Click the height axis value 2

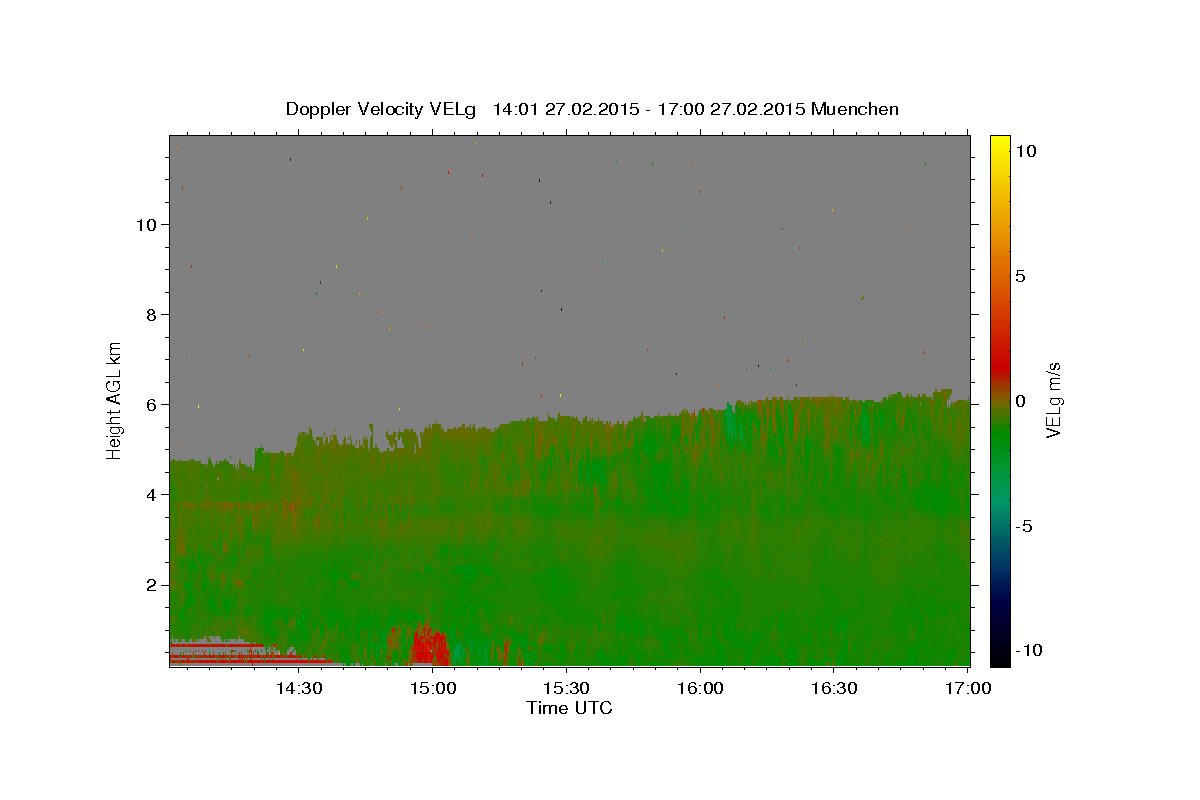[x=151, y=584]
